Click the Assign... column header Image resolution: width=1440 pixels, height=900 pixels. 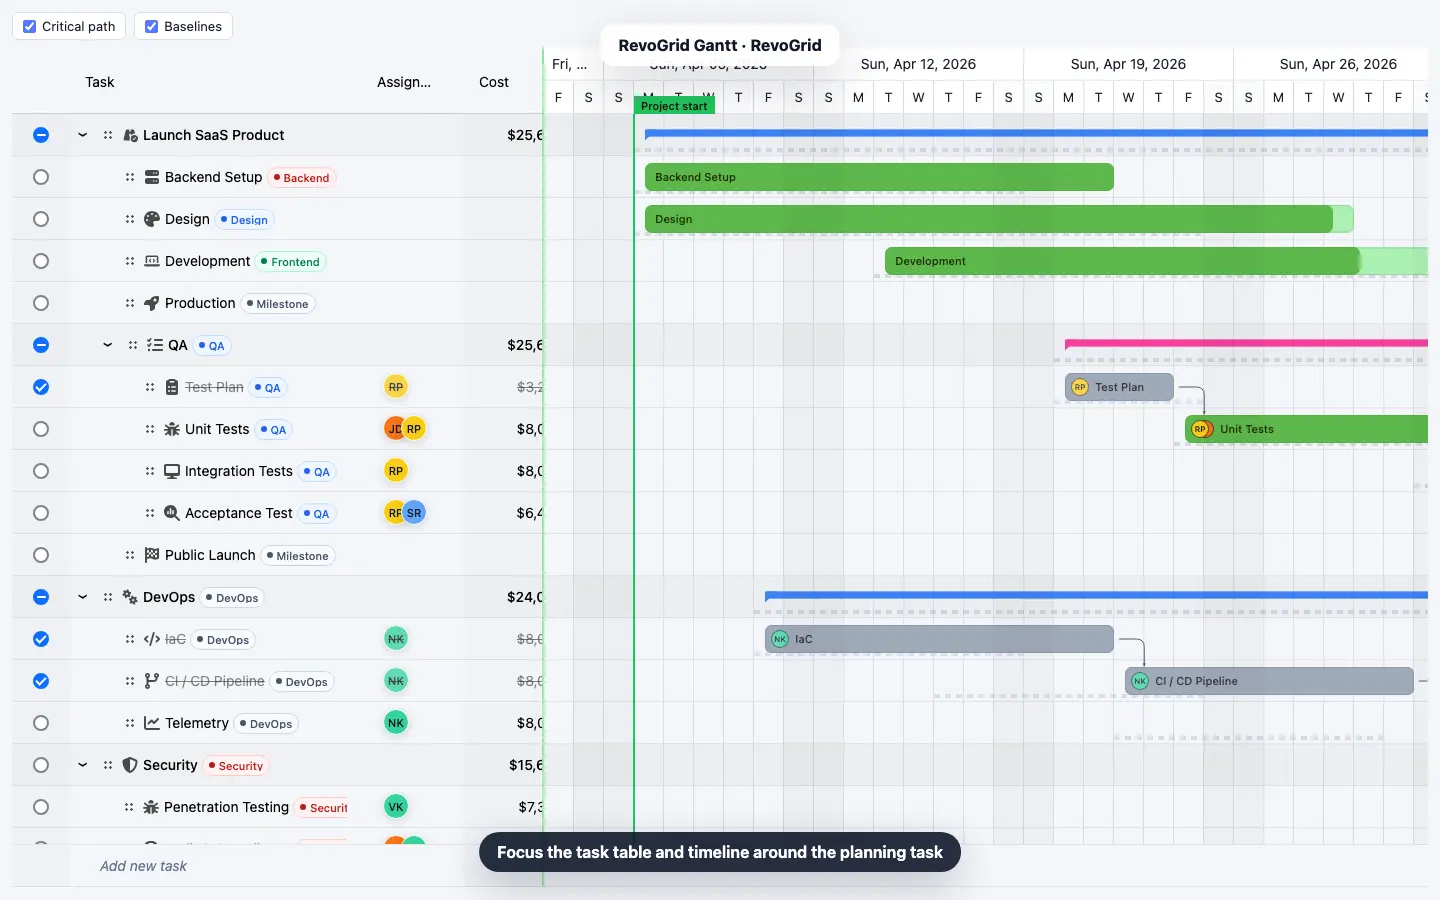(x=404, y=82)
